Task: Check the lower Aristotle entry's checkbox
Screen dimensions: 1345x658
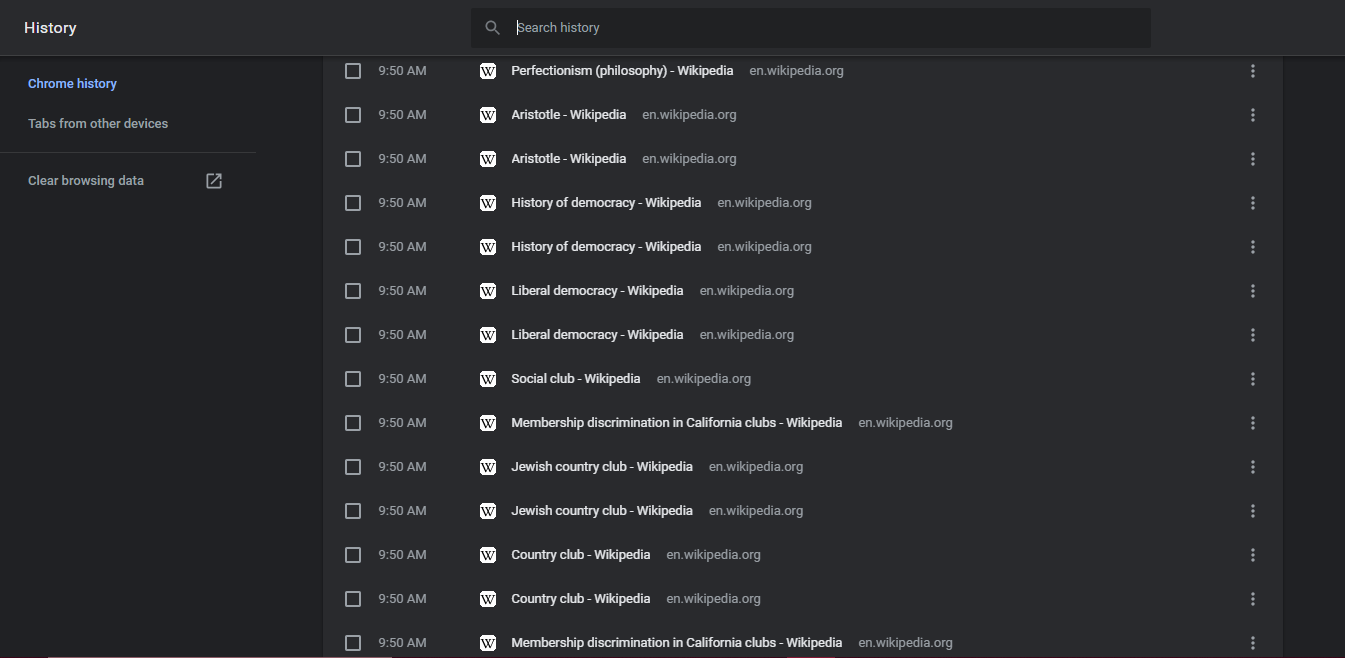Action: pos(353,159)
